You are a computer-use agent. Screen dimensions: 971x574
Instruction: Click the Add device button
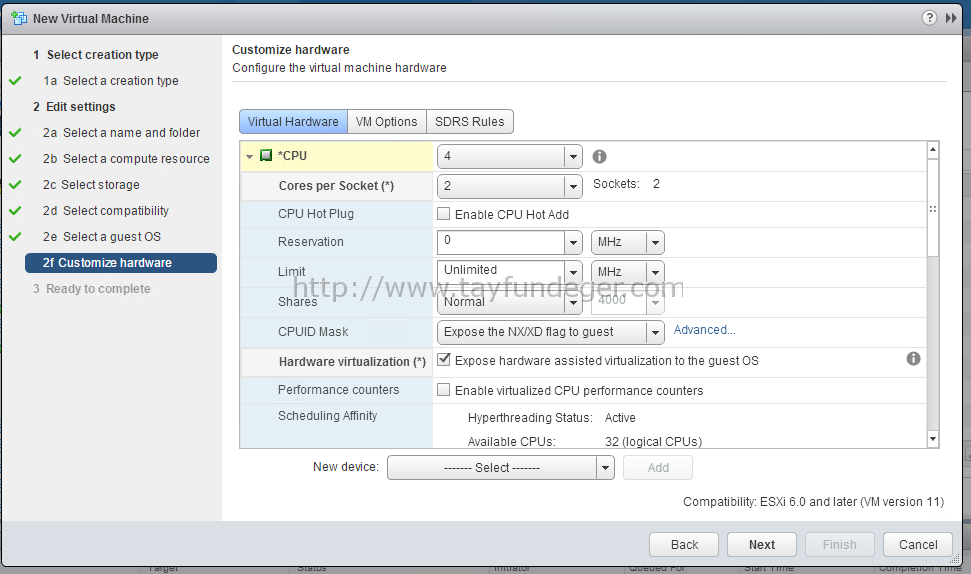[x=658, y=467]
